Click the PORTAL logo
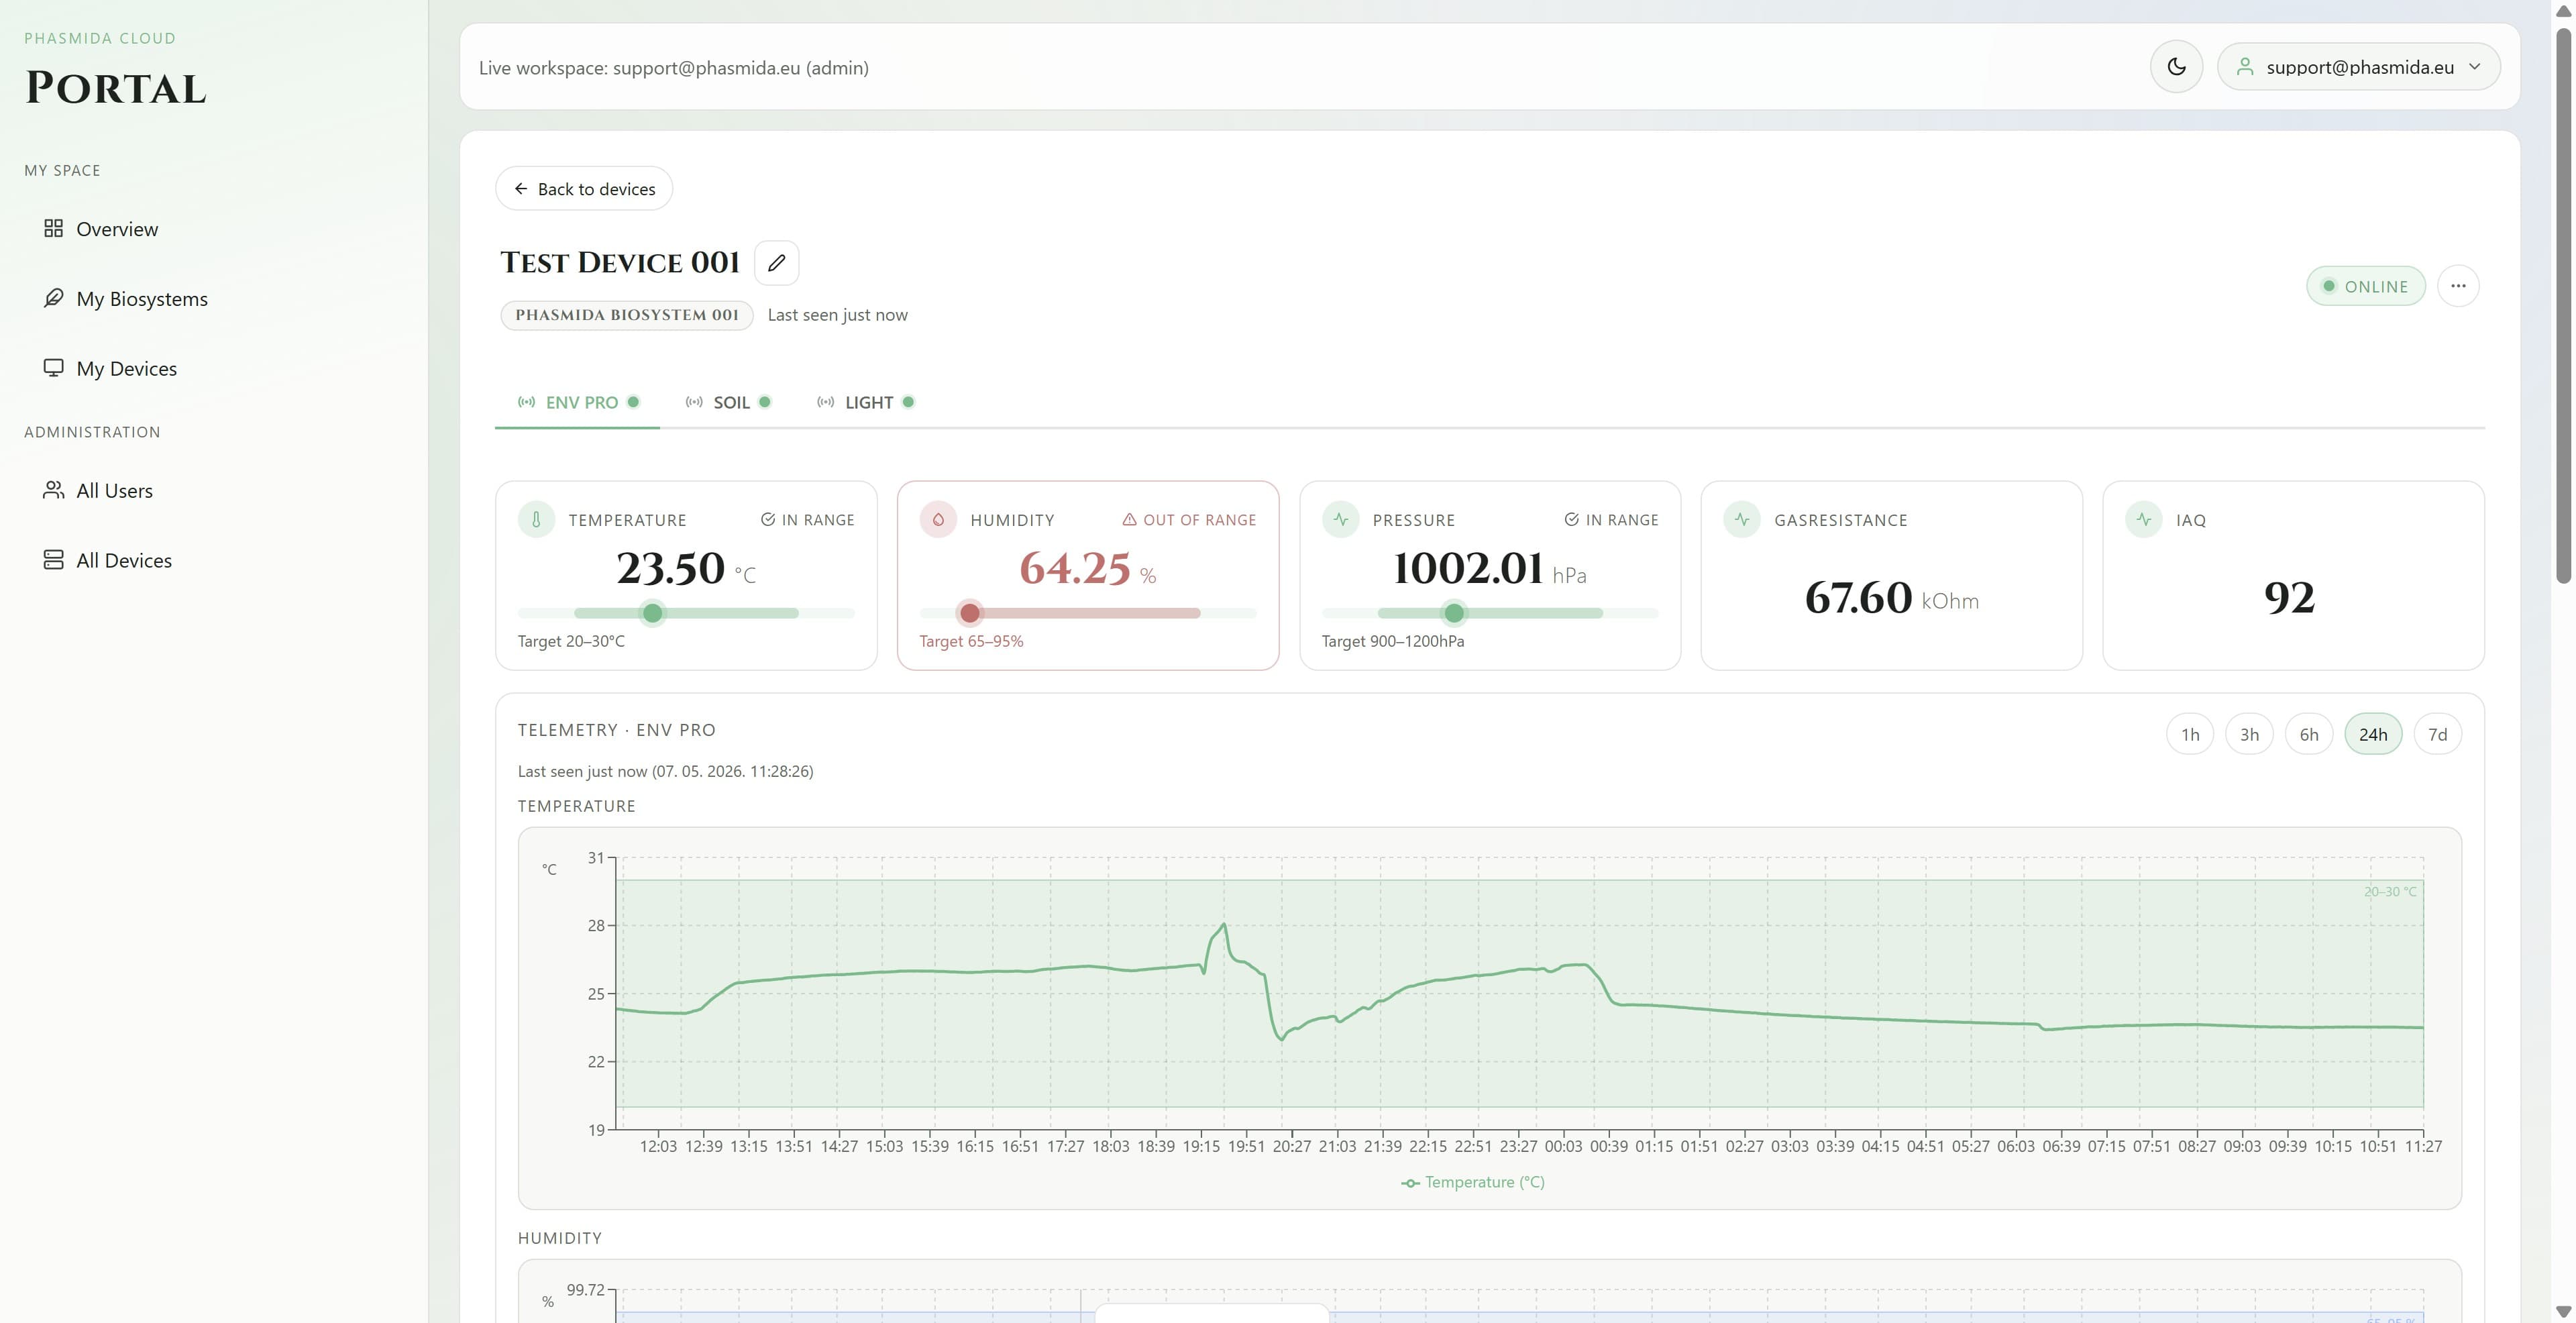This screenshot has width=2576, height=1323. (x=116, y=88)
